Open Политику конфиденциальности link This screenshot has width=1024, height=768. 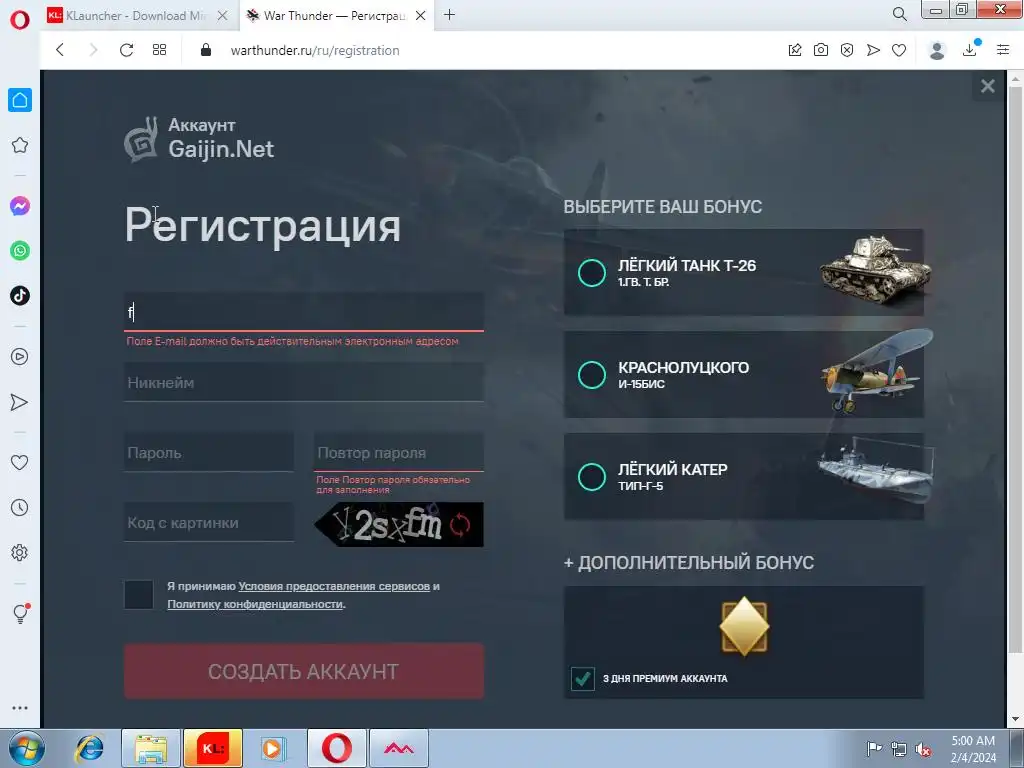tap(255, 604)
